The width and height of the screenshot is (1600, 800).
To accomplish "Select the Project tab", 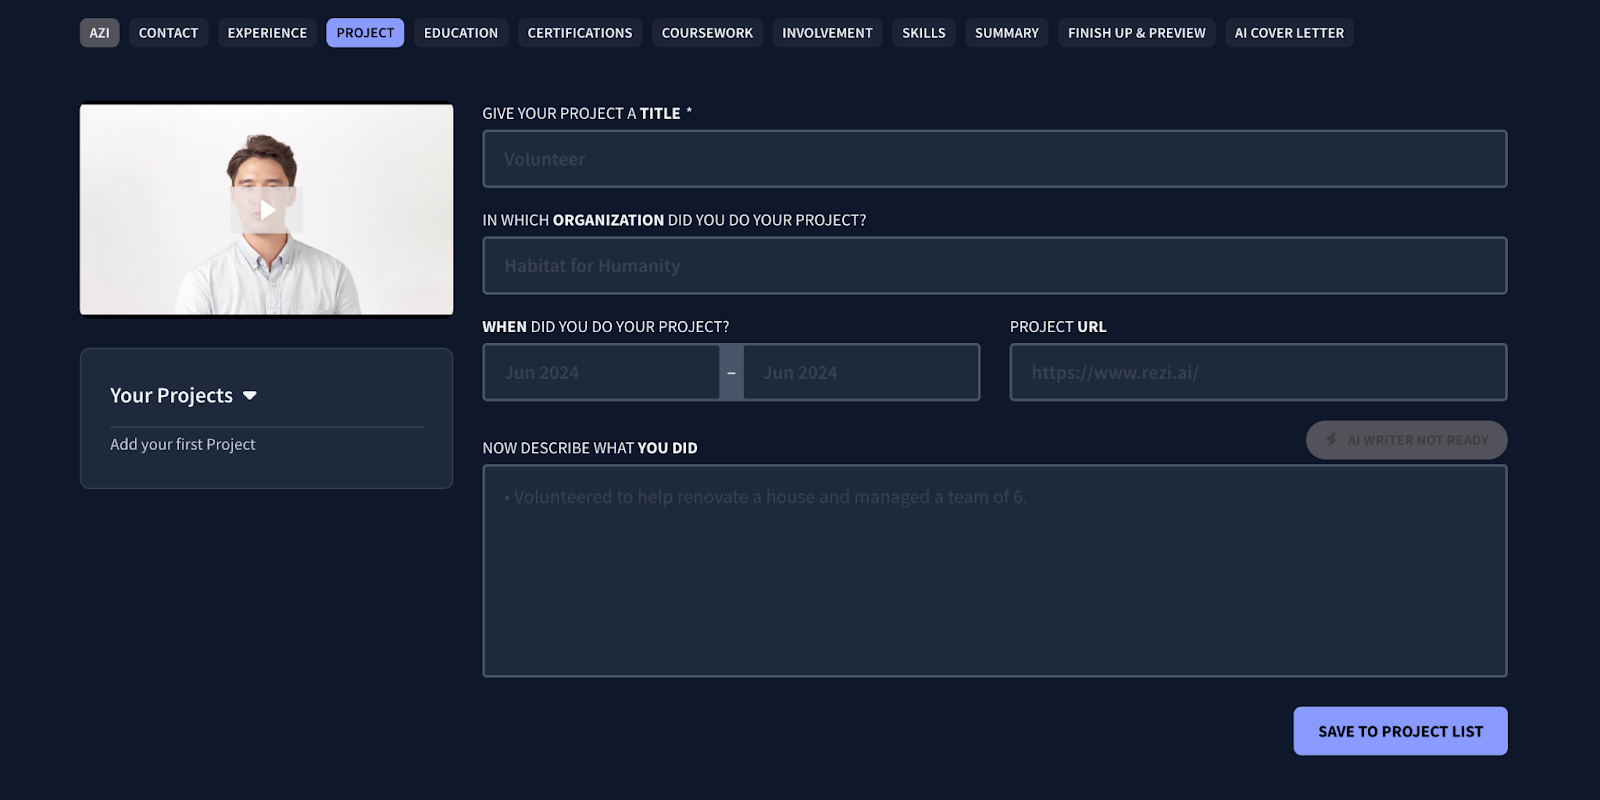I will click(365, 33).
